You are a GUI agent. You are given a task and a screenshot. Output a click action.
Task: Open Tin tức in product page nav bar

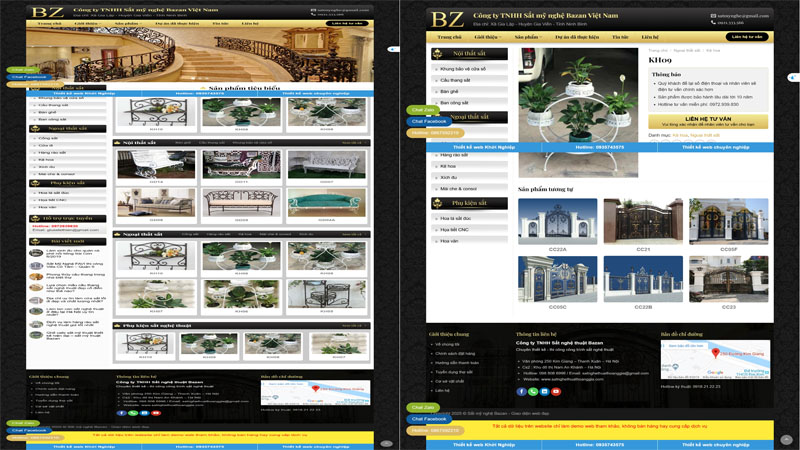click(620, 37)
